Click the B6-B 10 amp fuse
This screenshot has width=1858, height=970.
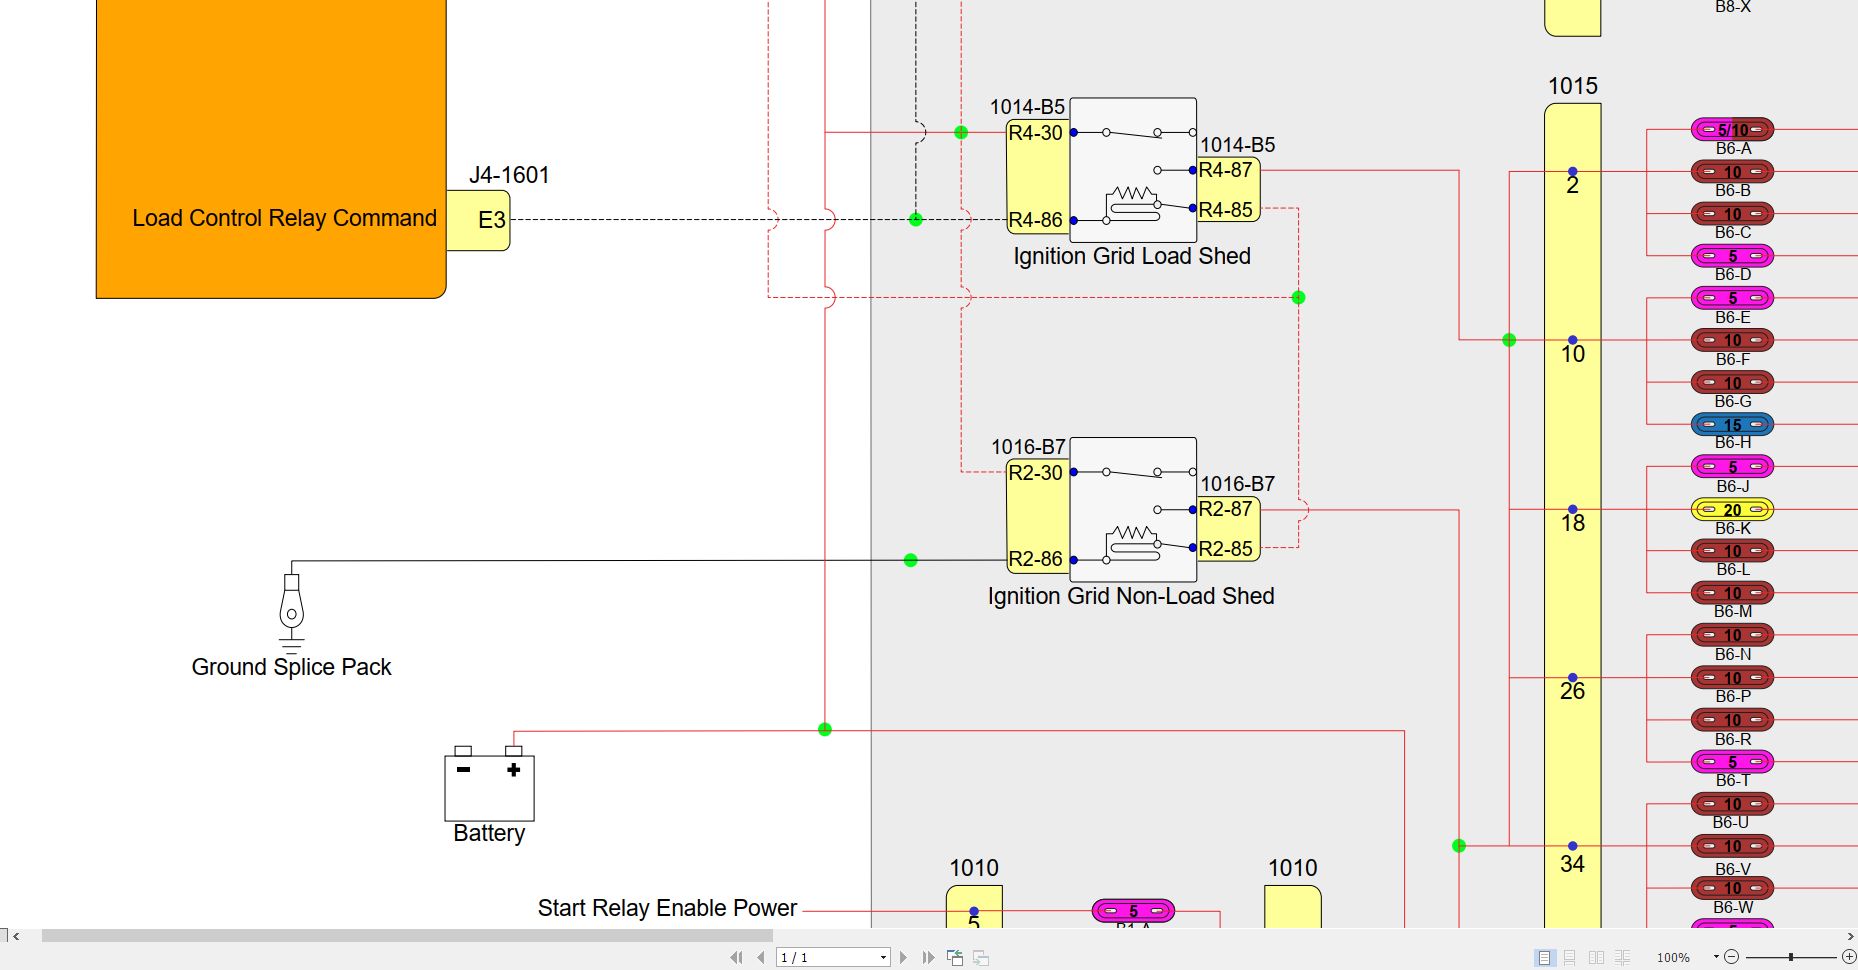(x=1732, y=172)
